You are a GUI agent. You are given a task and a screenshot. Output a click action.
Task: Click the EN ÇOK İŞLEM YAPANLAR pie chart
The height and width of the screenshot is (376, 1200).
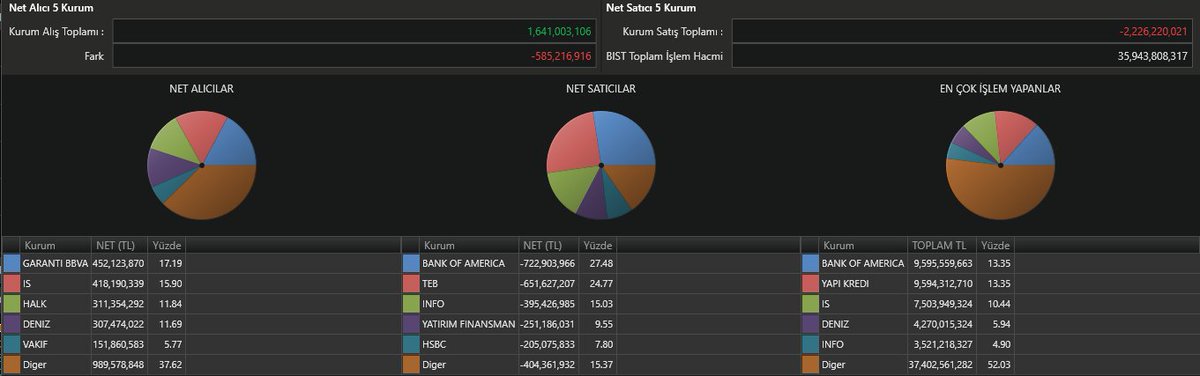point(1000,165)
